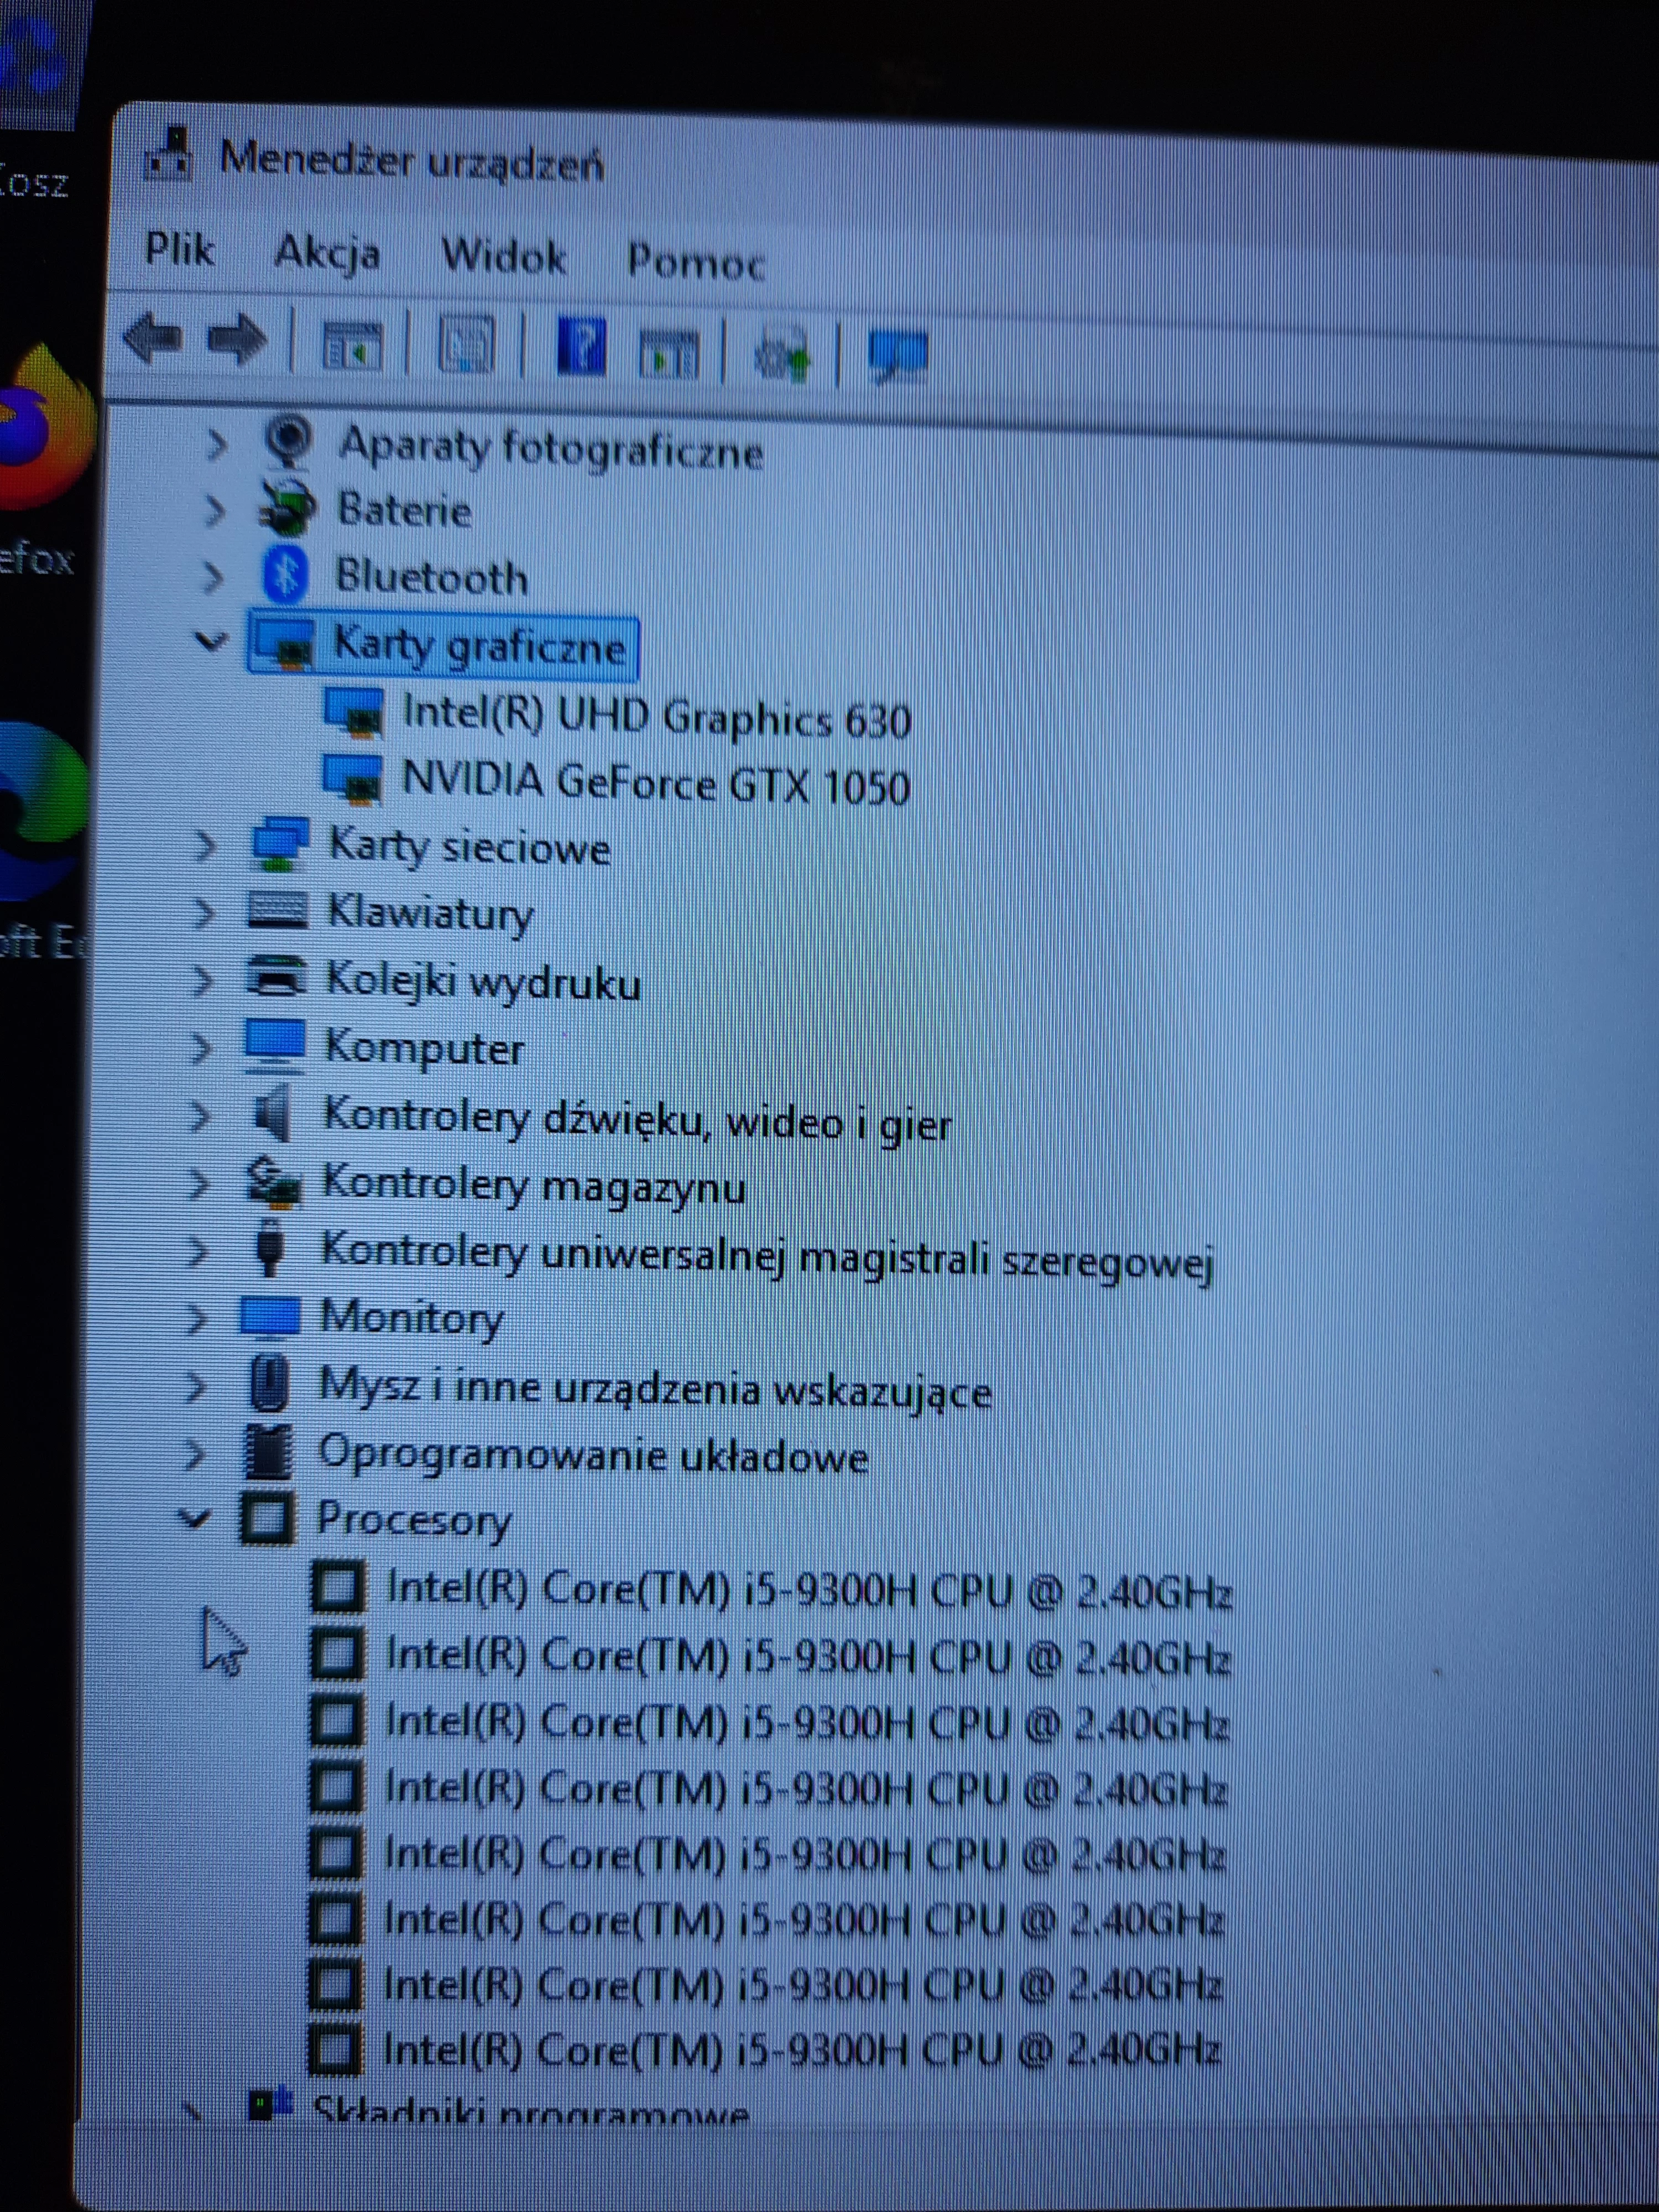Select the Monitory label
Image resolution: width=1659 pixels, height=2212 pixels.
click(x=411, y=1318)
